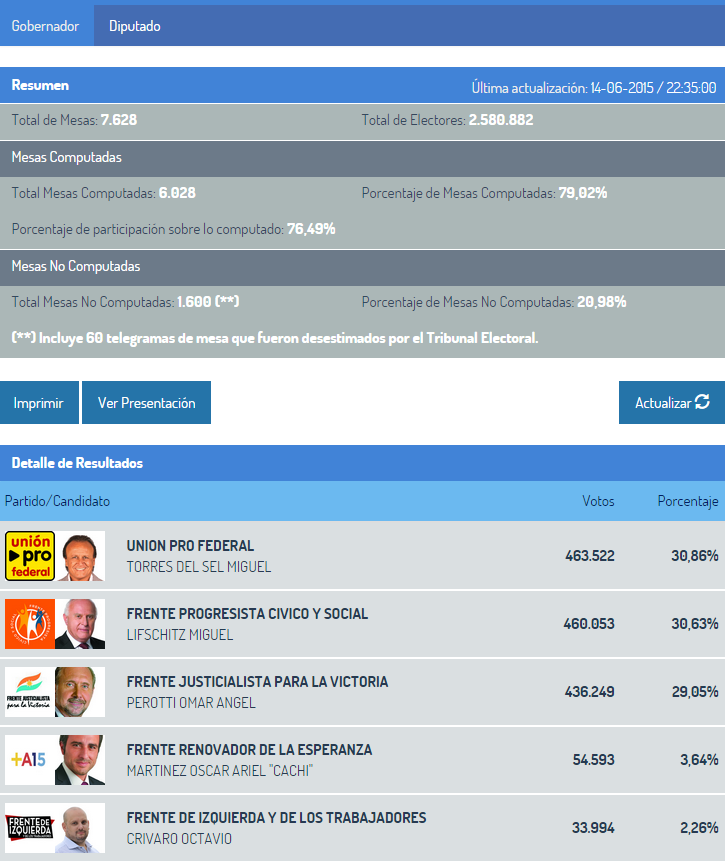Click participation percentage 76,49% value
725x861 pixels.
(311, 229)
